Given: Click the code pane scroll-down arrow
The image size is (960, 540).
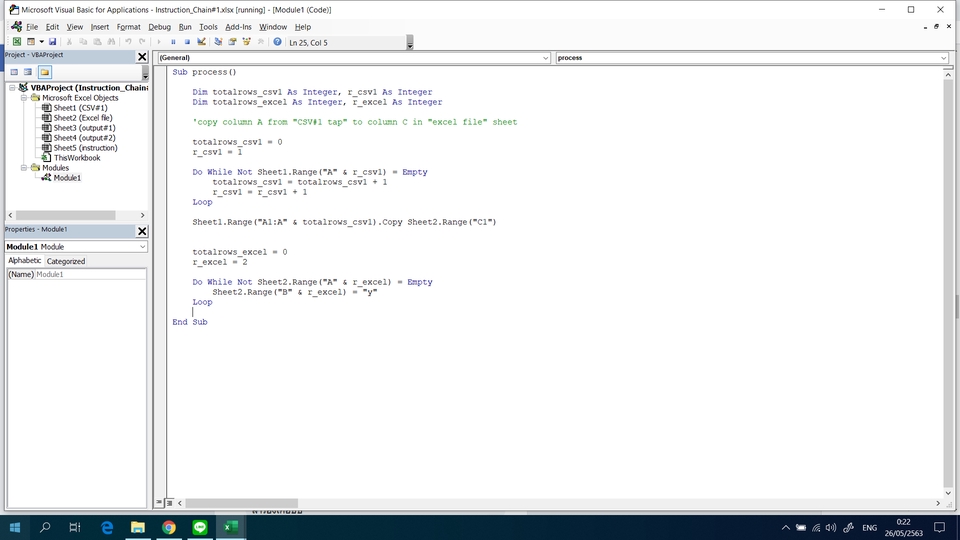Looking at the screenshot, I should (x=948, y=493).
